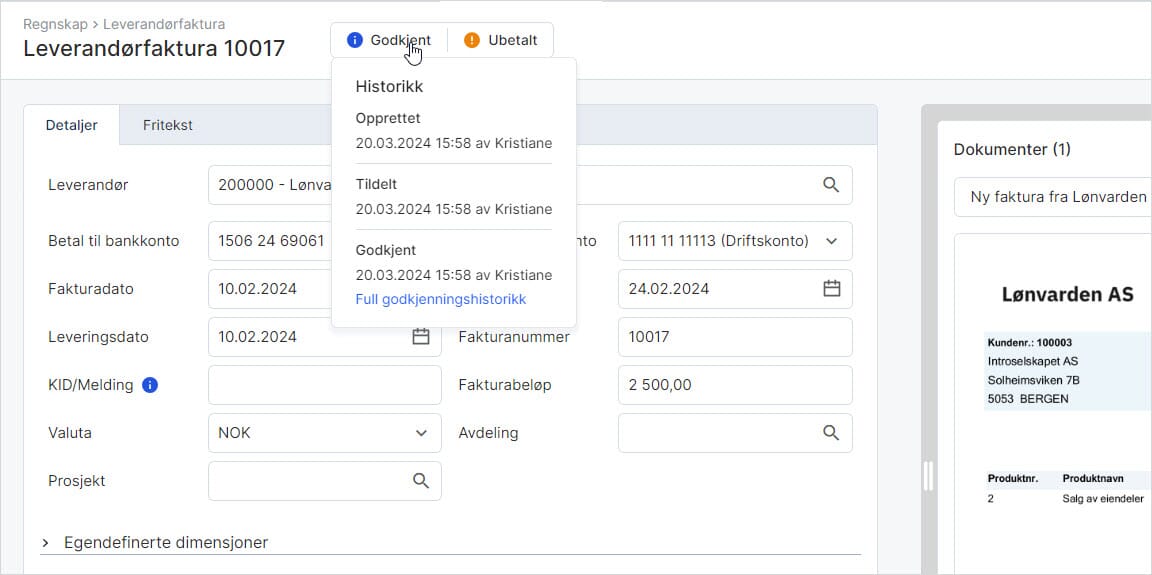
Task: Click the Avdeling search magnifier icon
Action: pyautogui.click(x=830, y=433)
